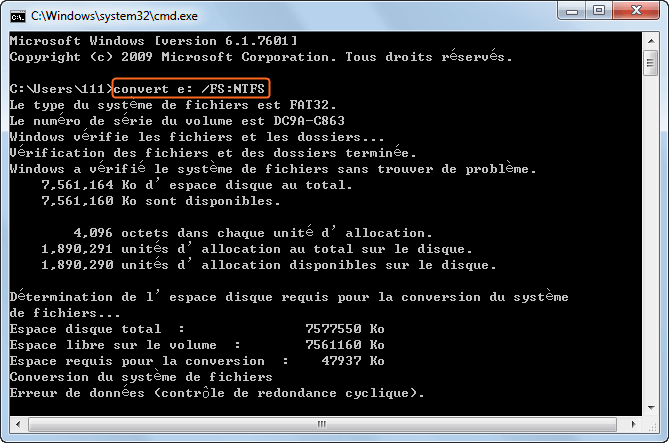Click the line stating FAT32 file system type
This screenshot has width=669, height=443.
[173, 105]
